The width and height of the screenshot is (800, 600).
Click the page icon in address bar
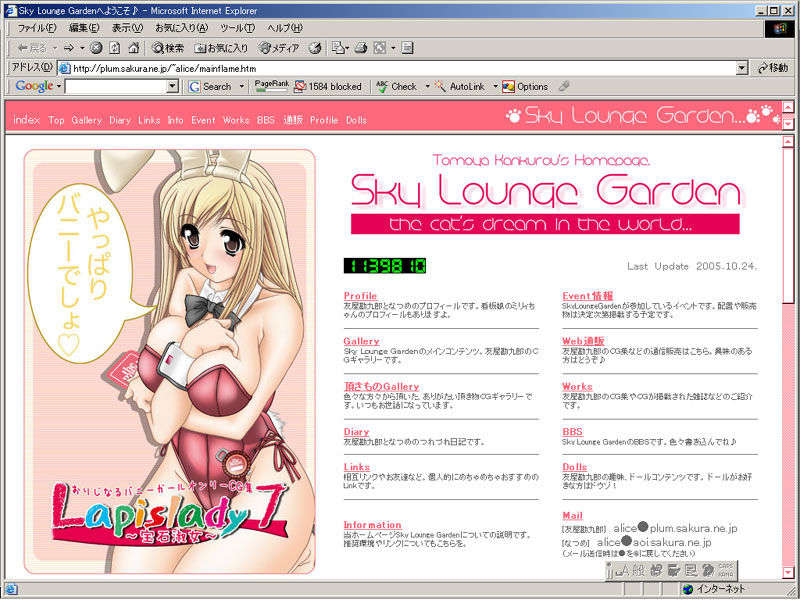tap(64, 68)
